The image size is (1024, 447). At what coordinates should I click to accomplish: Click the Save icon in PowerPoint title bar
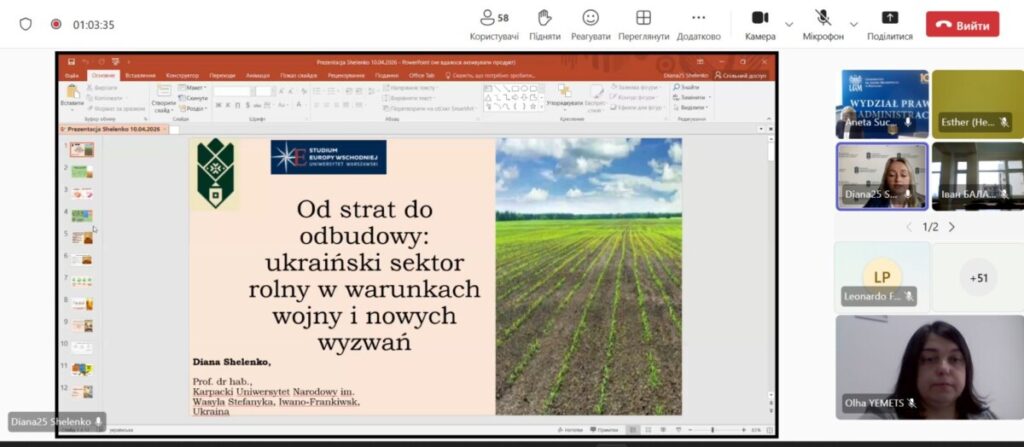(72, 61)
